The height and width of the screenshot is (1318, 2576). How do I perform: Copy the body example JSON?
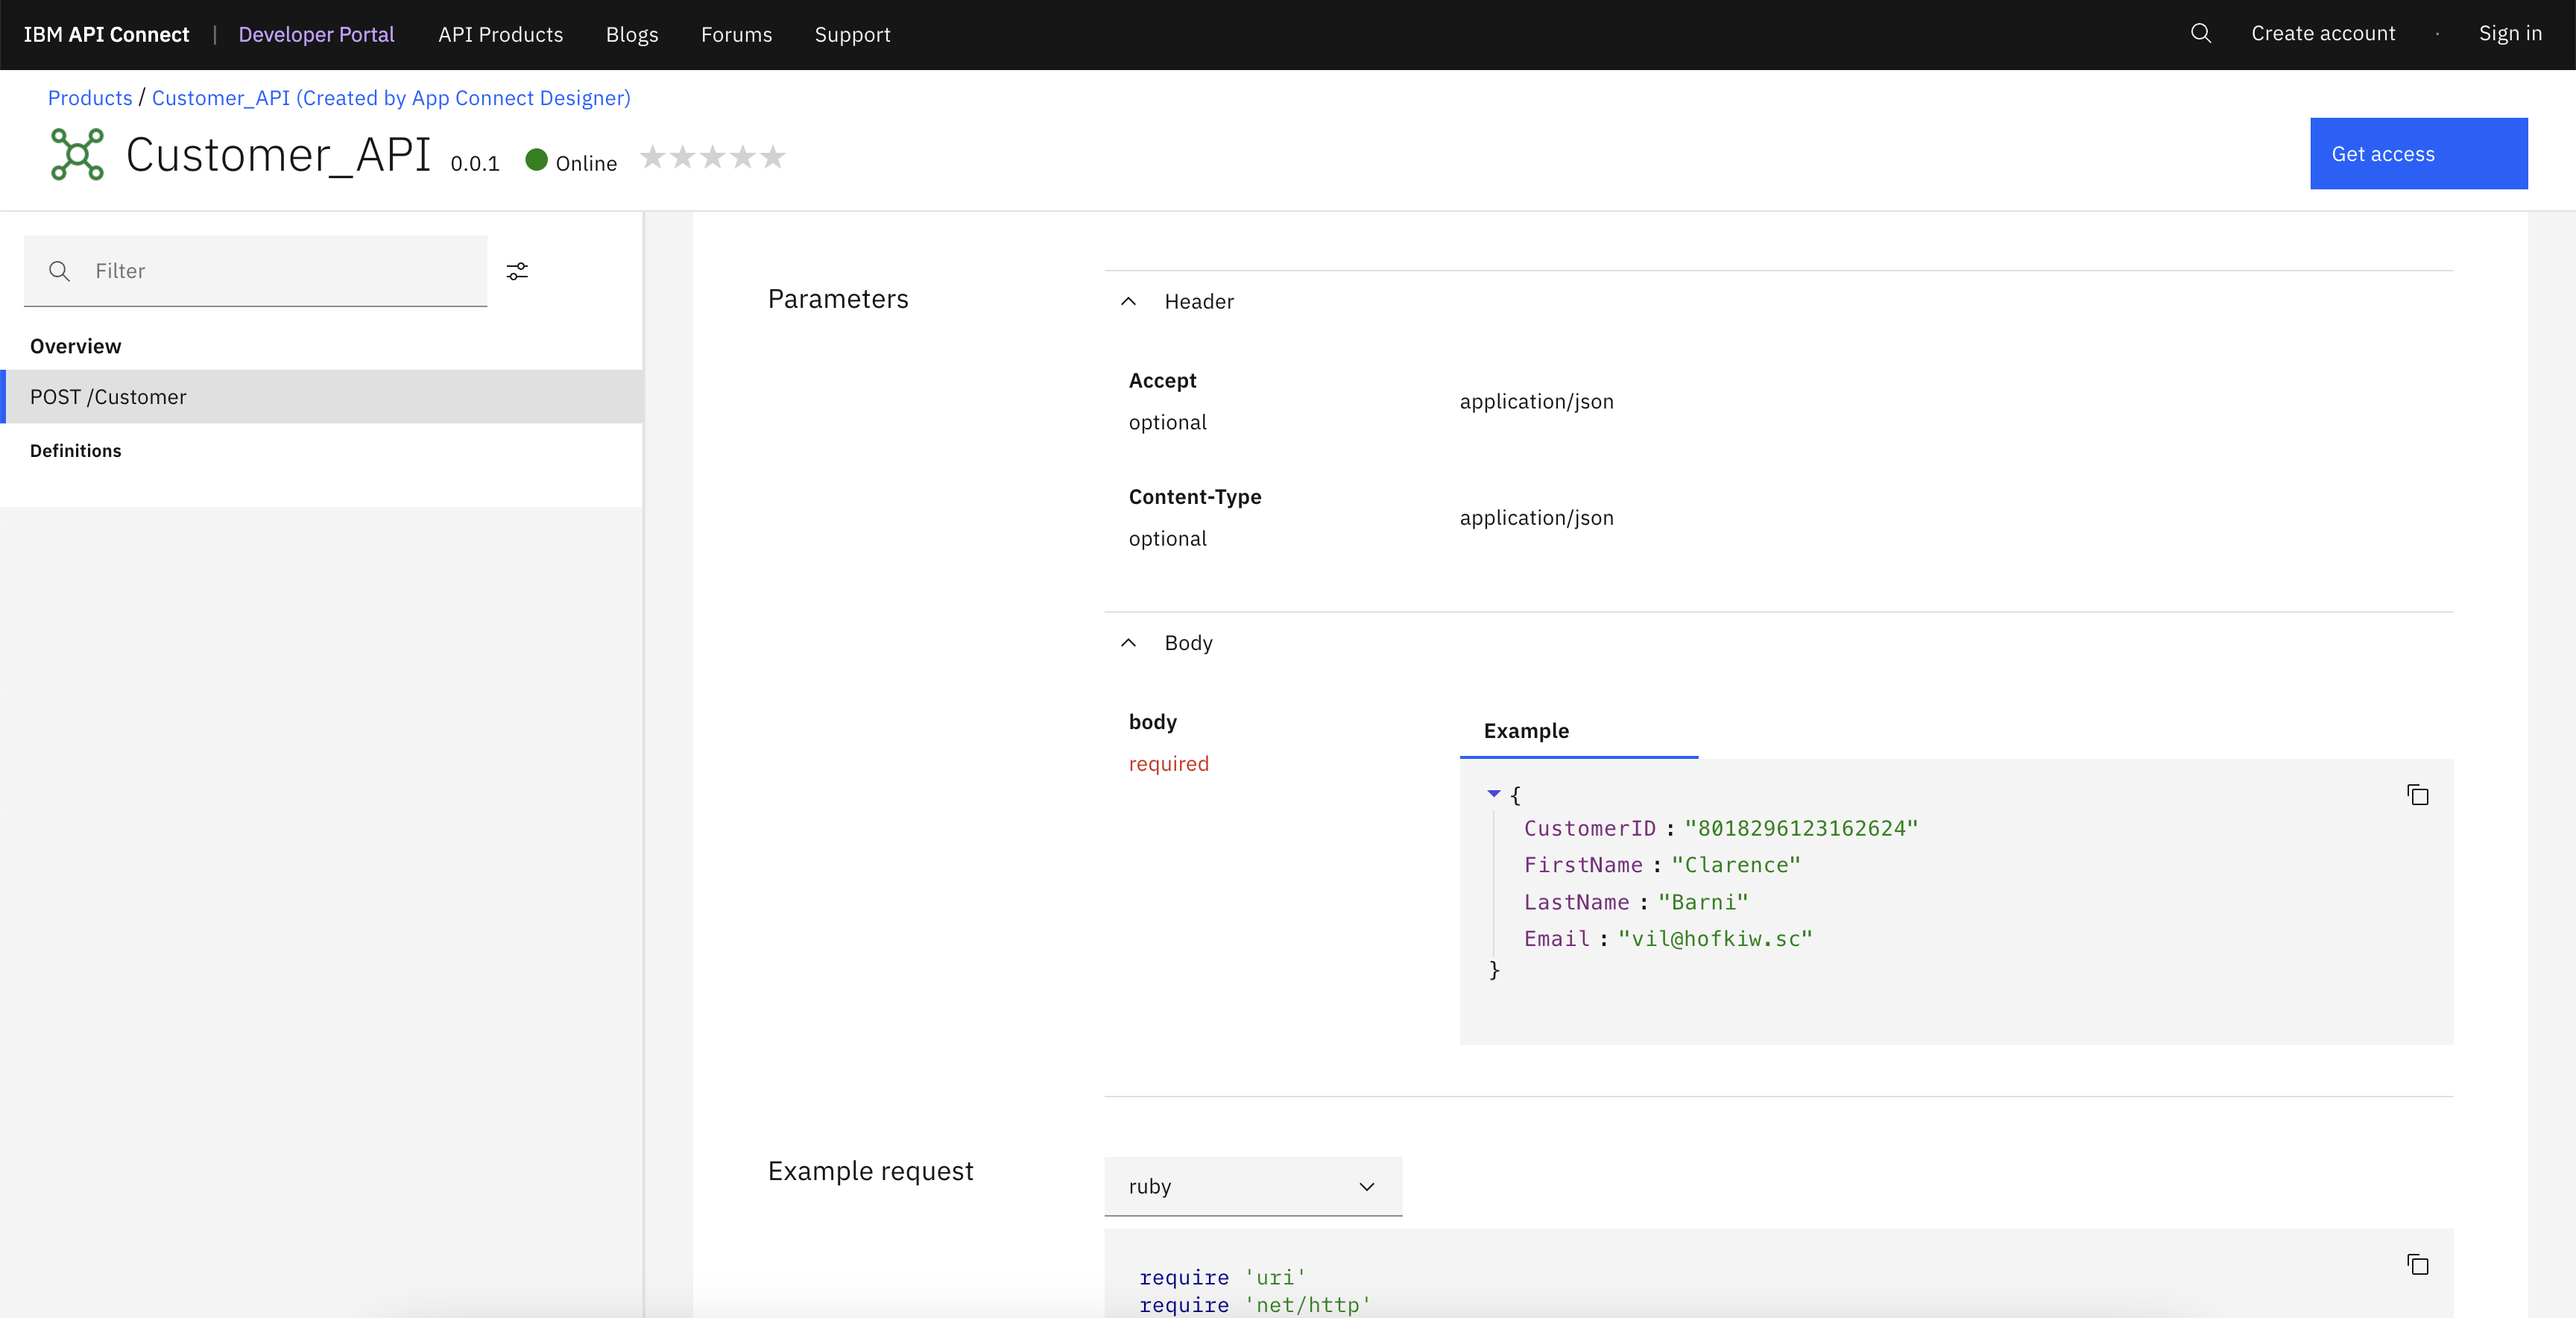click(2418, 795)
